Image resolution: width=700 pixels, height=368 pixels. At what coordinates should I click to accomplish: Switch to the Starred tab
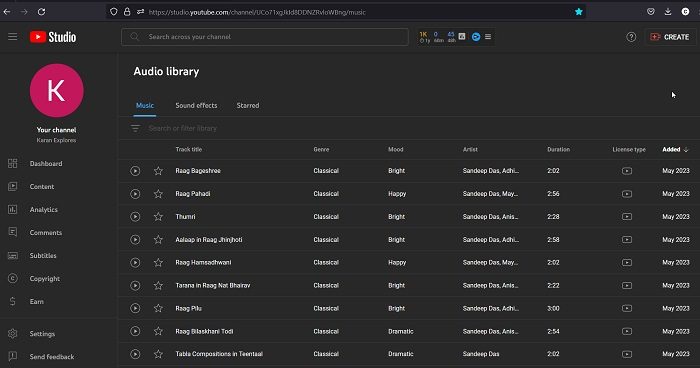pos(248,105)
